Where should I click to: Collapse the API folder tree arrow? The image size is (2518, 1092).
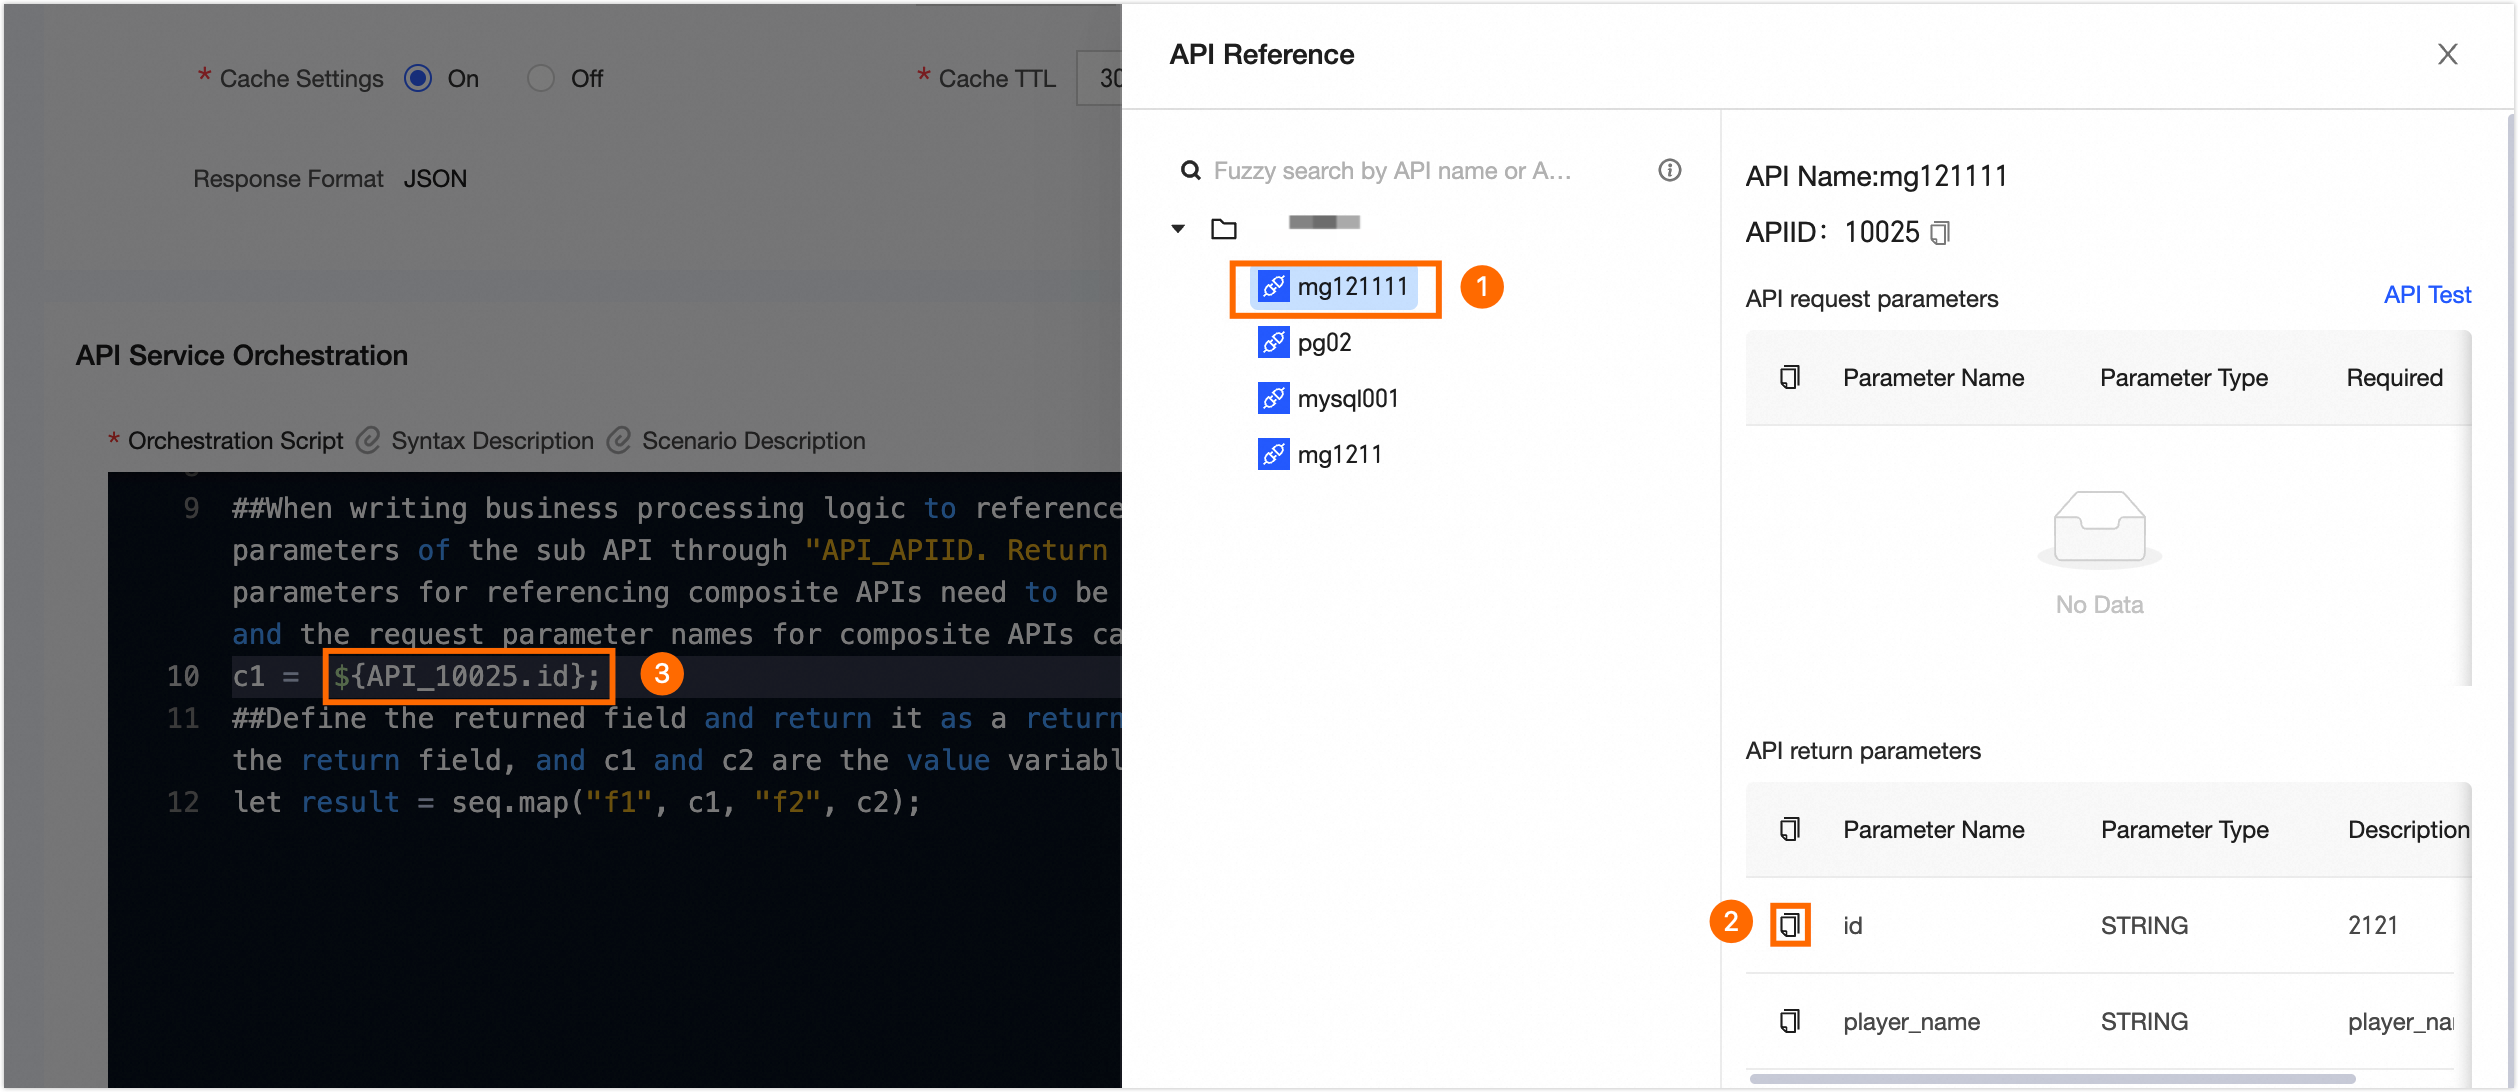(x=1178, y=229)
